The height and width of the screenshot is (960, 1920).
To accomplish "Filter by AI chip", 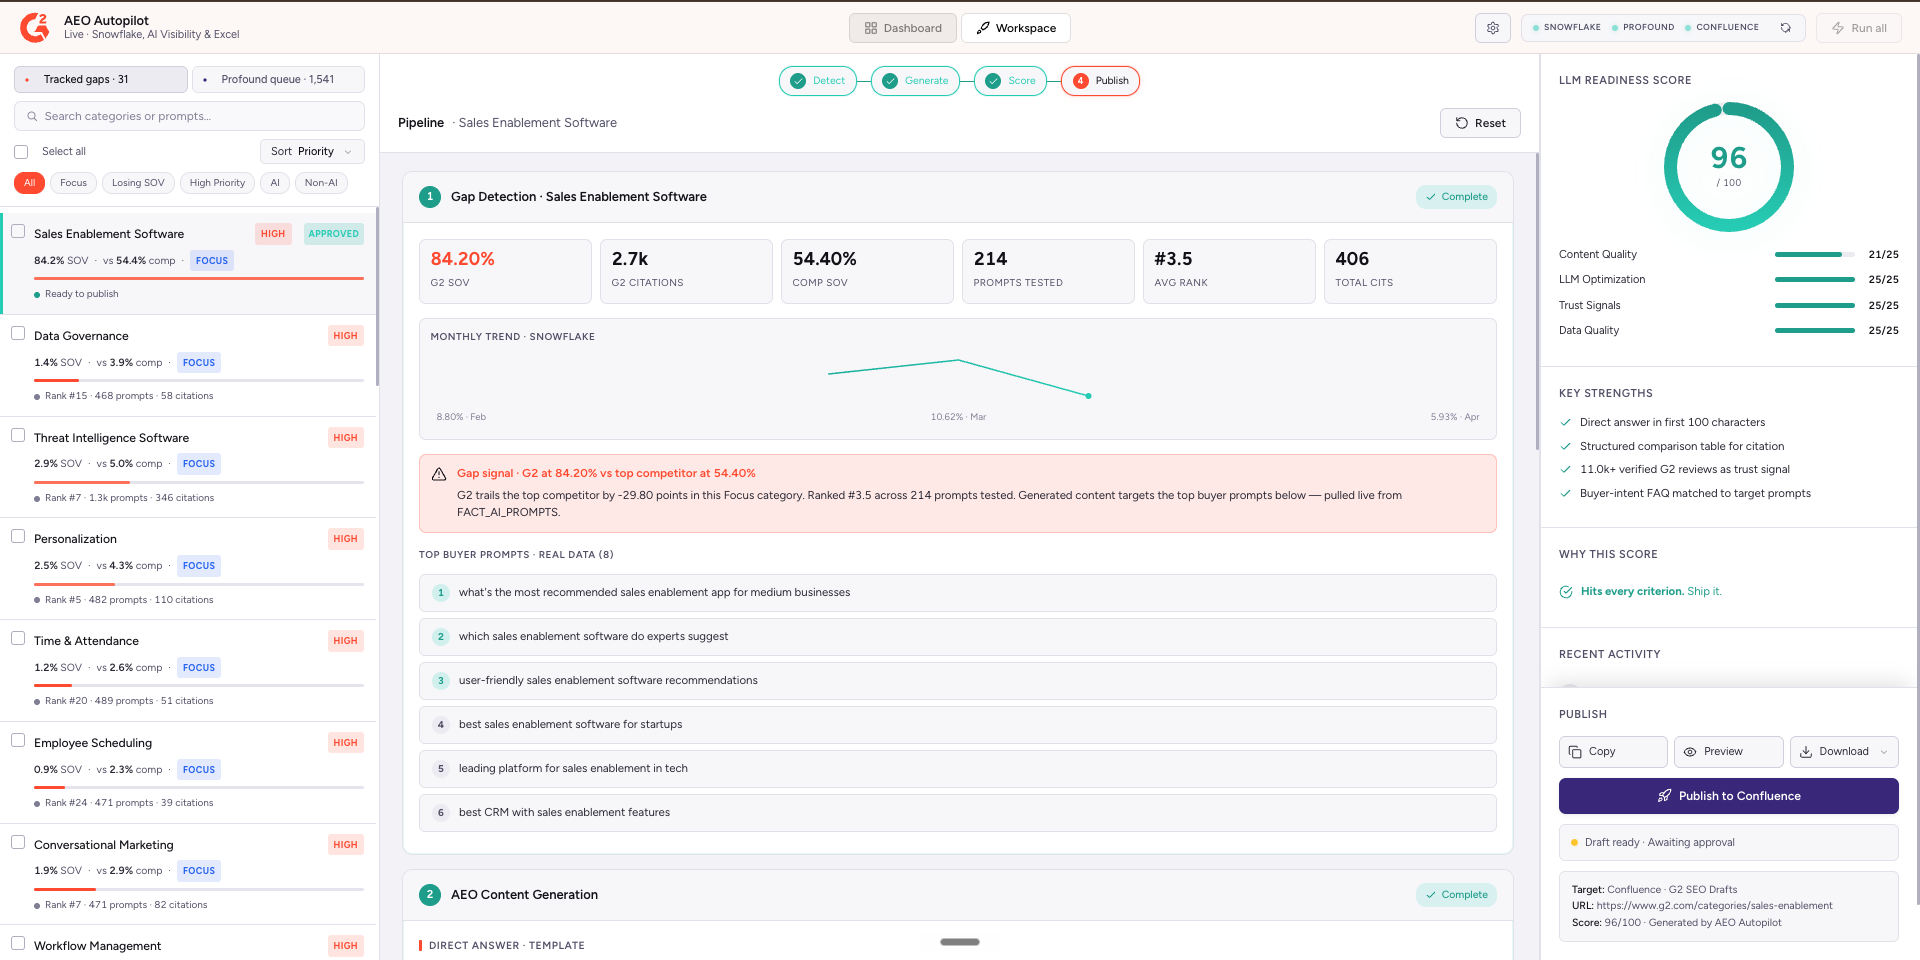I will pos(275,183).
